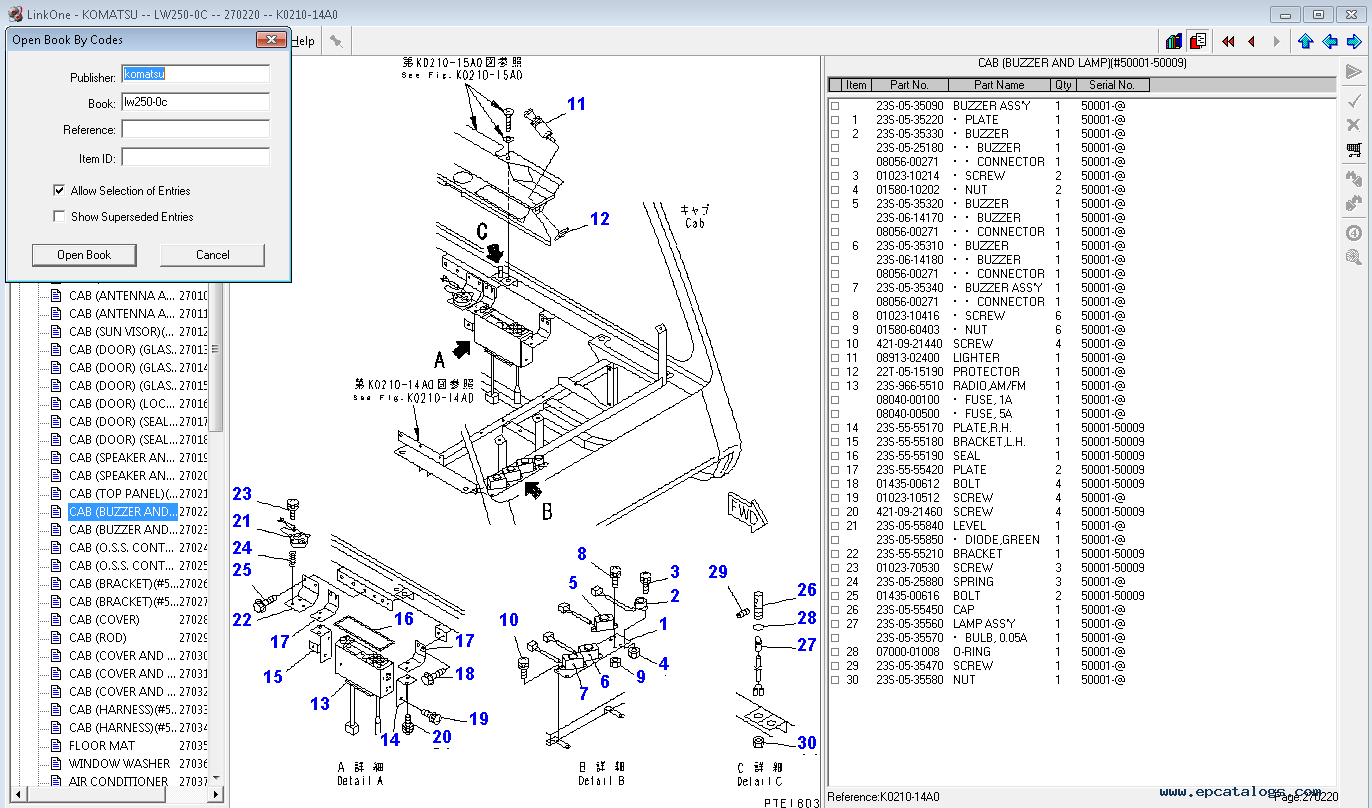Click the Cancel button in dialog
1372x808 pixels.
212,255
